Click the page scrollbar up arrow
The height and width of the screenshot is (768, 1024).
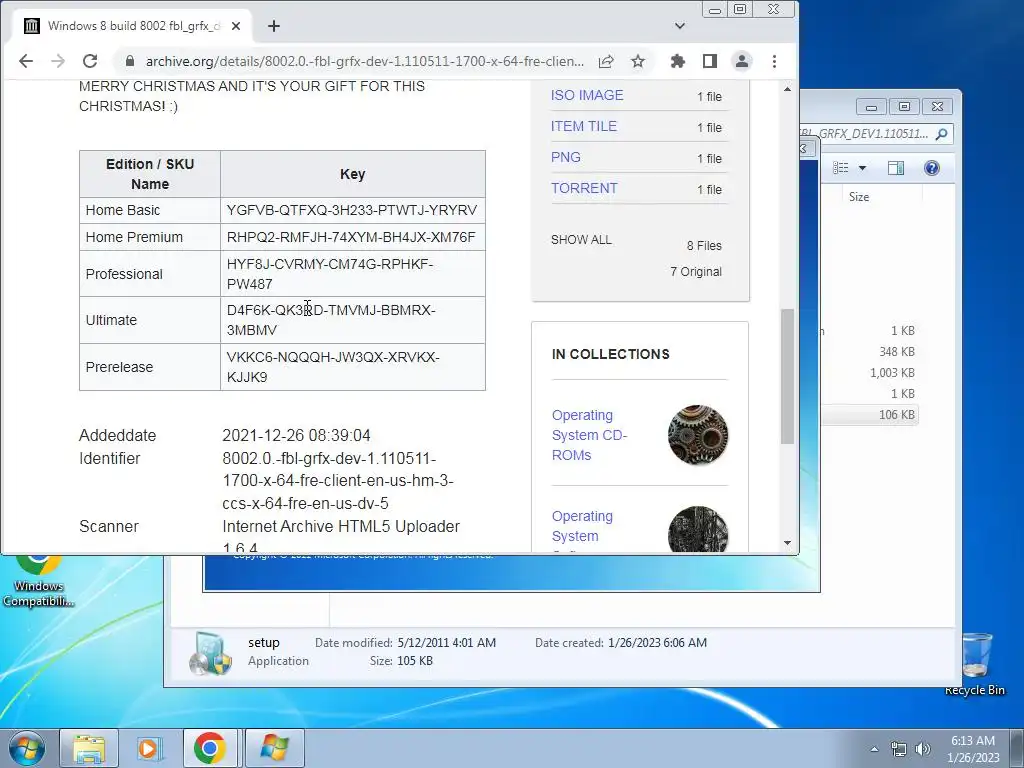(788, 89)
